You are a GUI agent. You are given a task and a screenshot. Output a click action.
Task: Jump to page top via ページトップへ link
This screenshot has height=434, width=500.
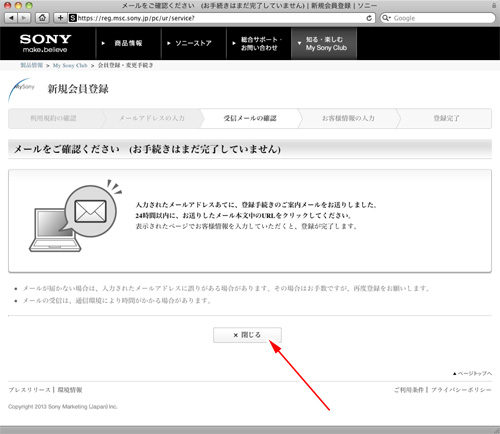pyautogui.click(x=472, y=374)
